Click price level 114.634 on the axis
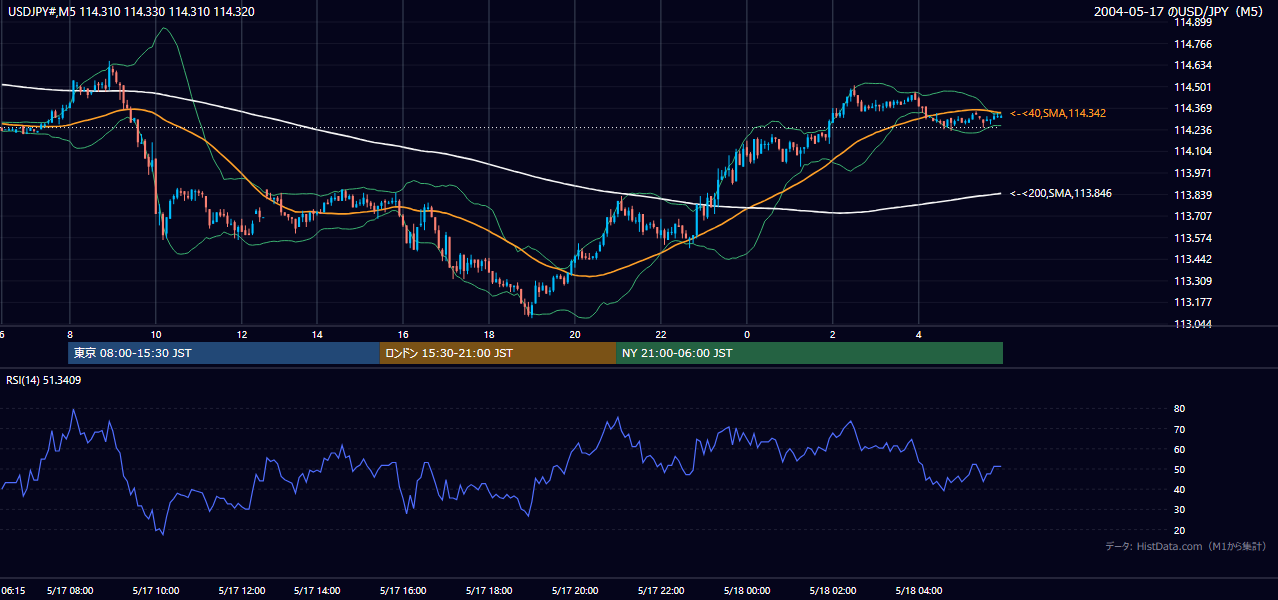The width and height of the screenshot is (1278, 600). click(x=1193, y=65)
